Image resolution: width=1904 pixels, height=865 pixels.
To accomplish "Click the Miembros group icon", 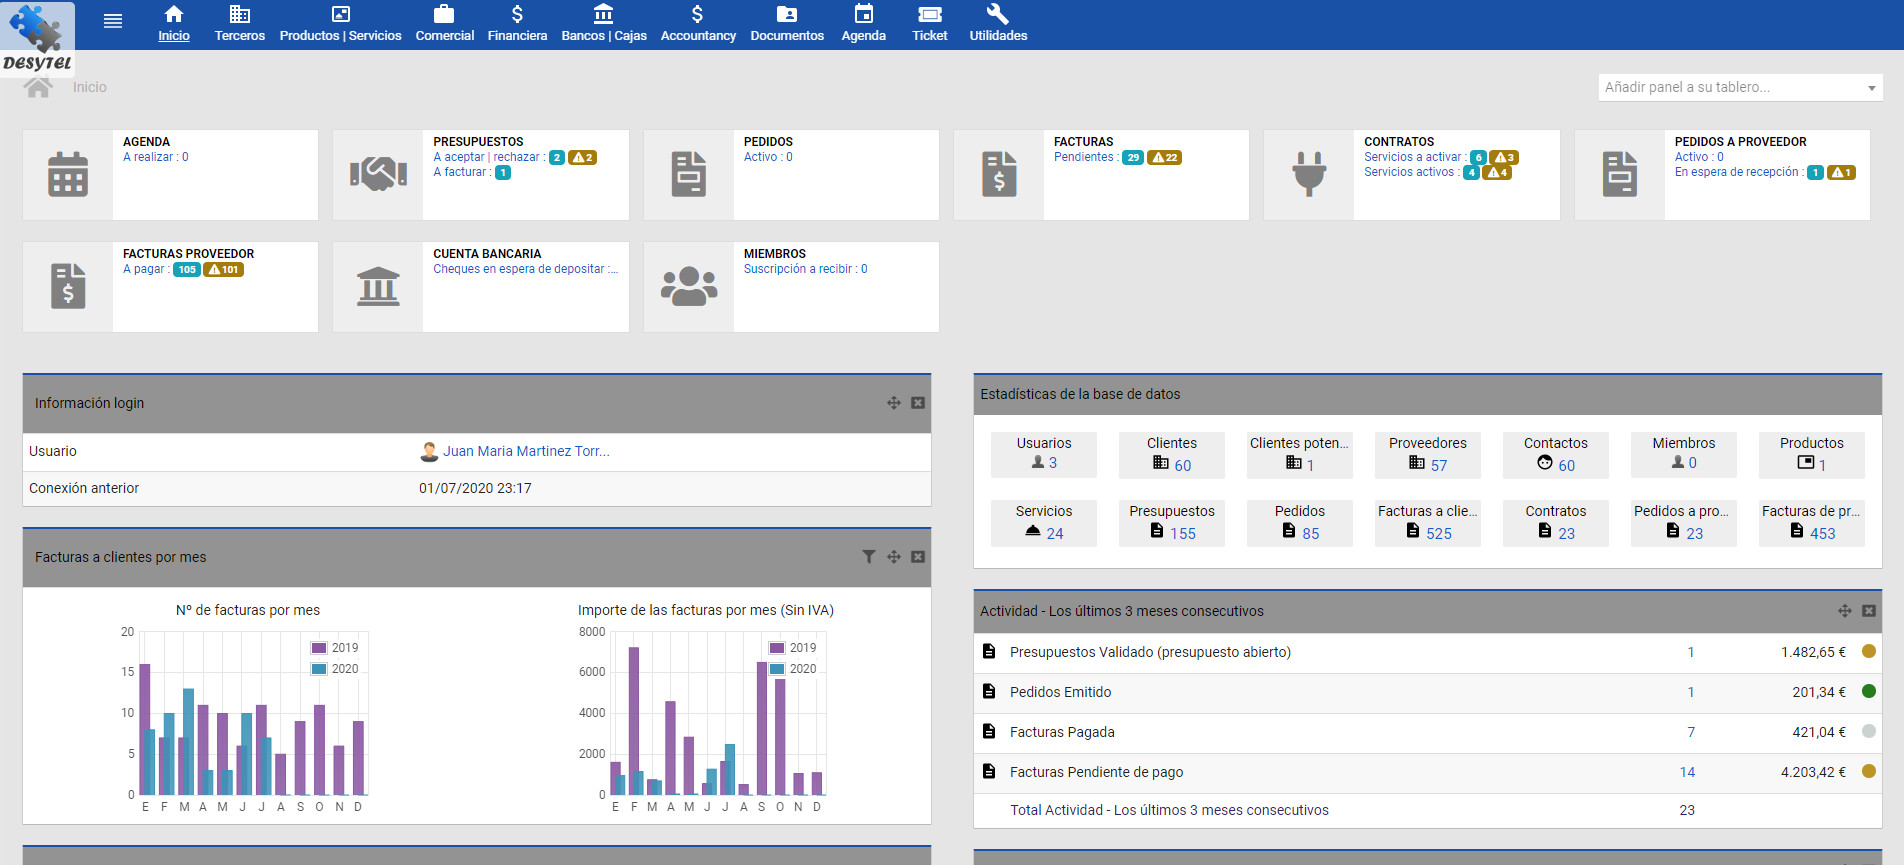I will (689, 286).
